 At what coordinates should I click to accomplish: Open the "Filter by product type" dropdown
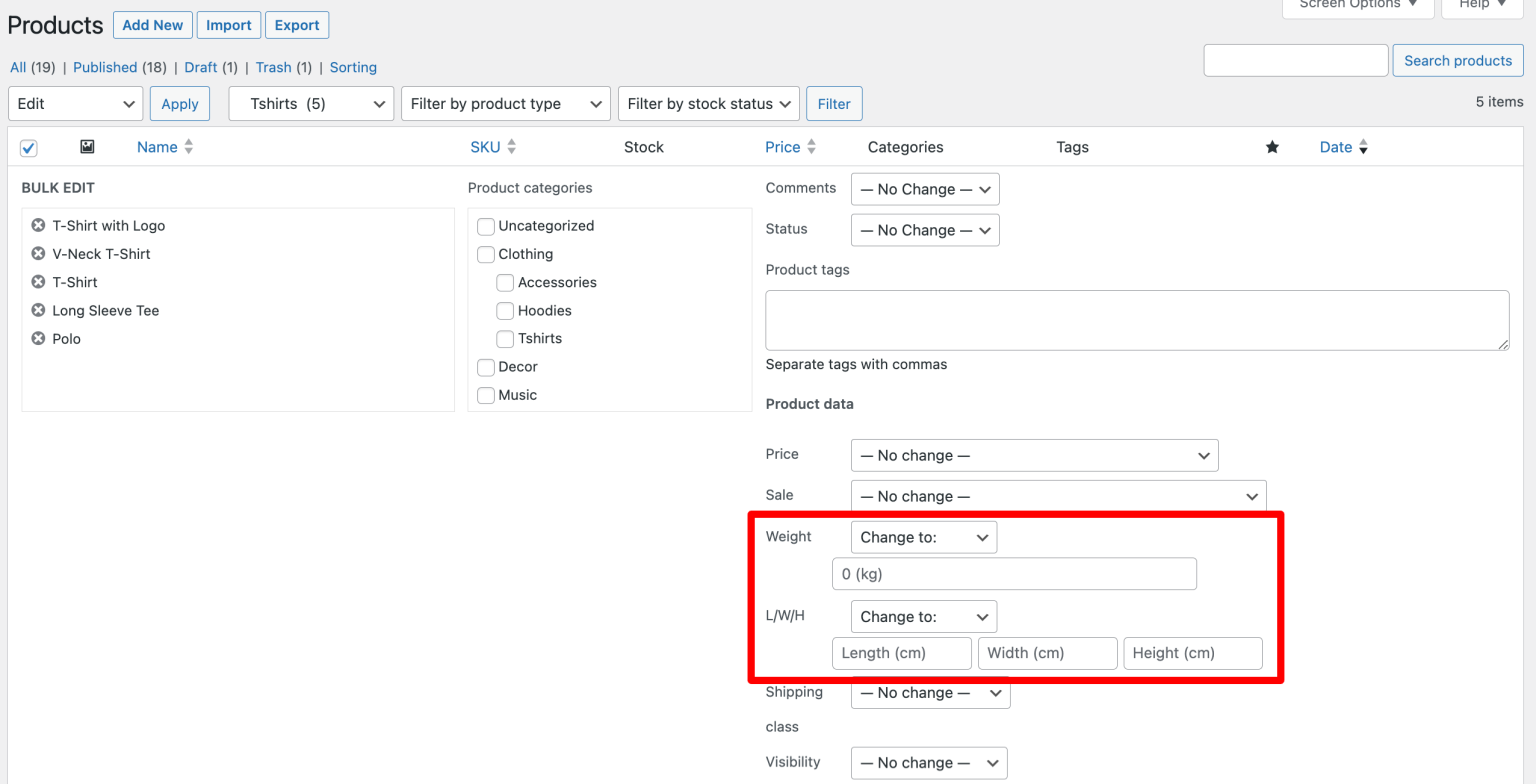pos(505,103)
